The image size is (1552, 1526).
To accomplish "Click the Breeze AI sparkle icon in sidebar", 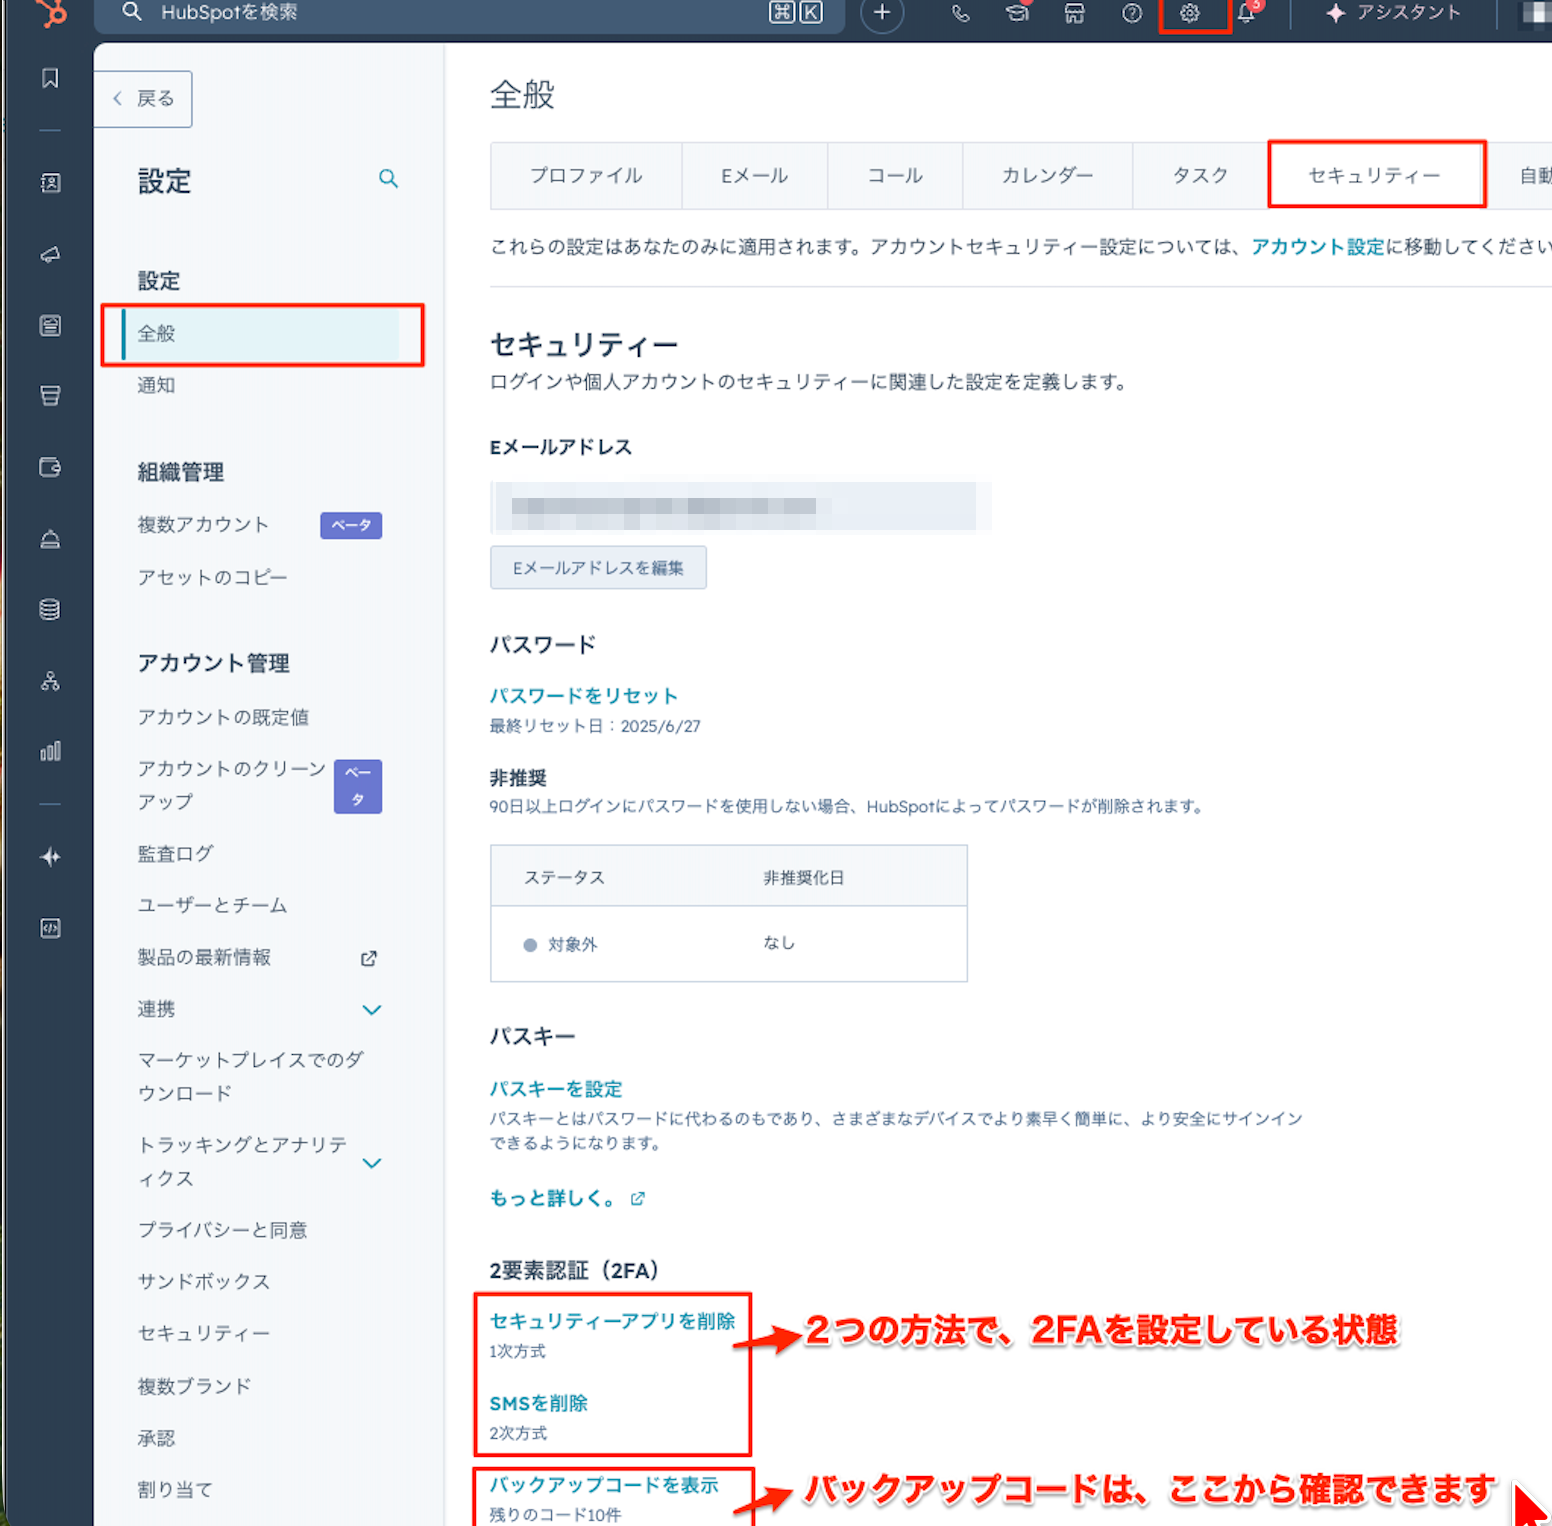I will click(x=50, y=857).
